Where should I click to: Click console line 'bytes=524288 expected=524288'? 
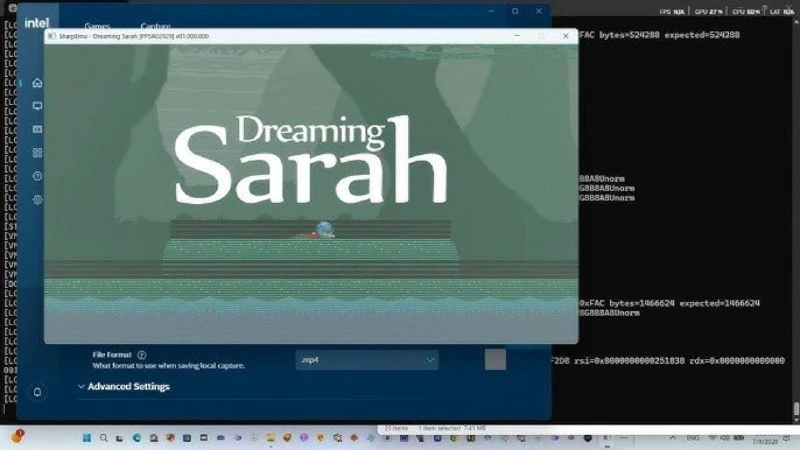[x=669, y=35]
